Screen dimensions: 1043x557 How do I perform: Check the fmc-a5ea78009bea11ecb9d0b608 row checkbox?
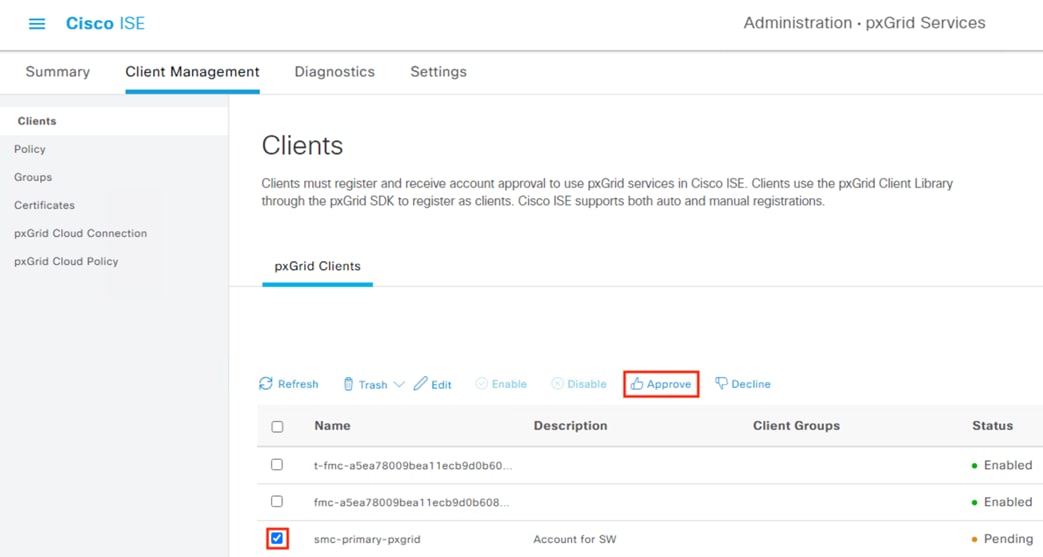[x=277, y=501]
